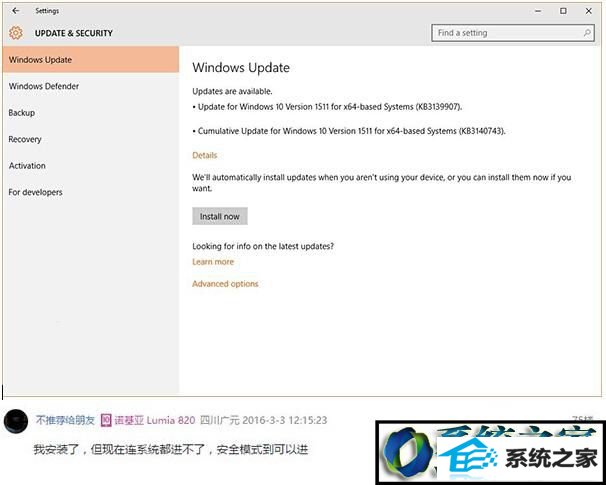
Task: Close the Settings window
Action: click(x=588, y=11)
